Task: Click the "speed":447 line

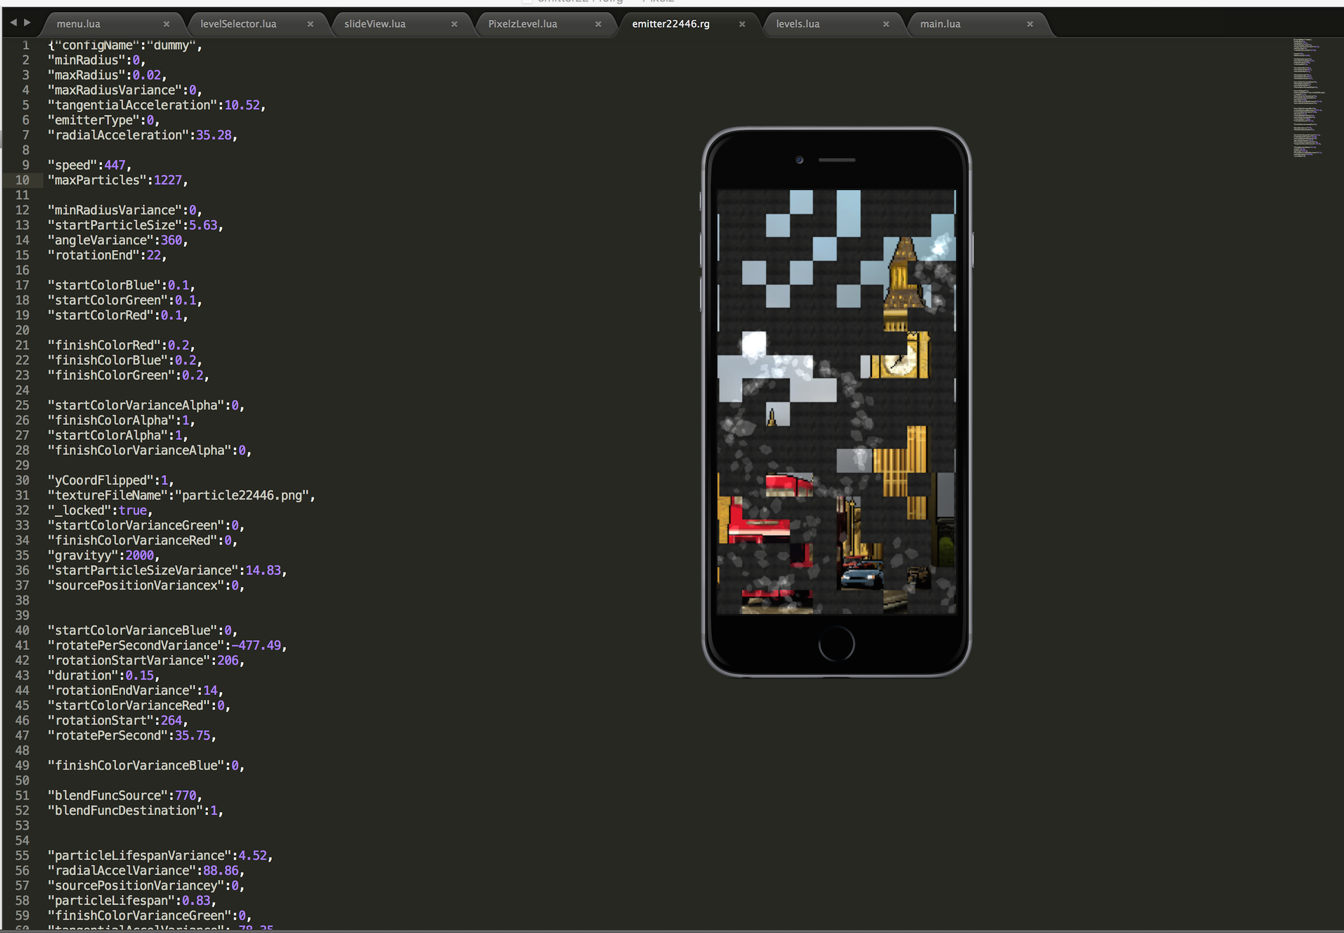Action: [x=89, y=165]
